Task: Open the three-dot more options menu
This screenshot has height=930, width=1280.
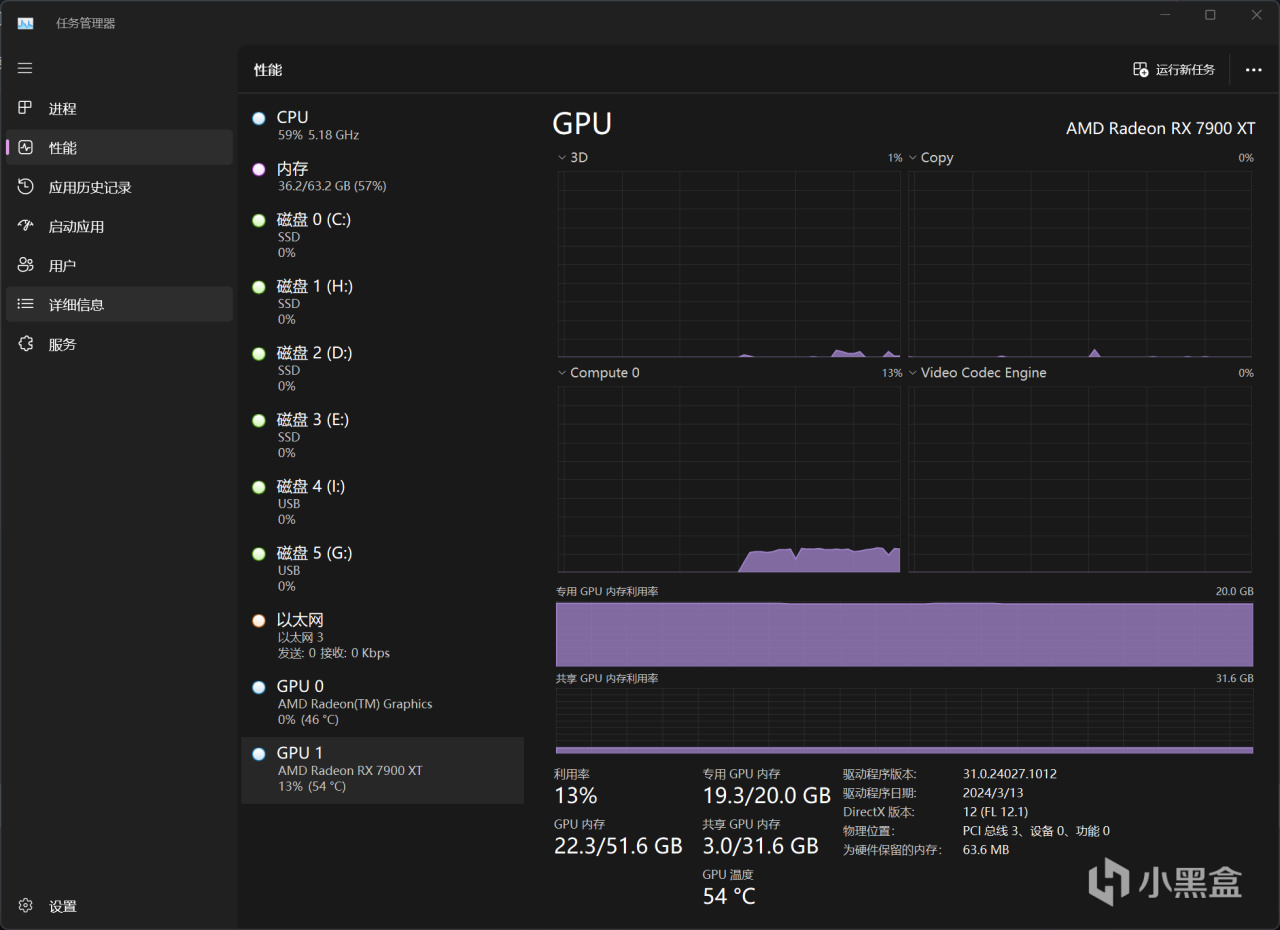Action: tap(1253, 70)
